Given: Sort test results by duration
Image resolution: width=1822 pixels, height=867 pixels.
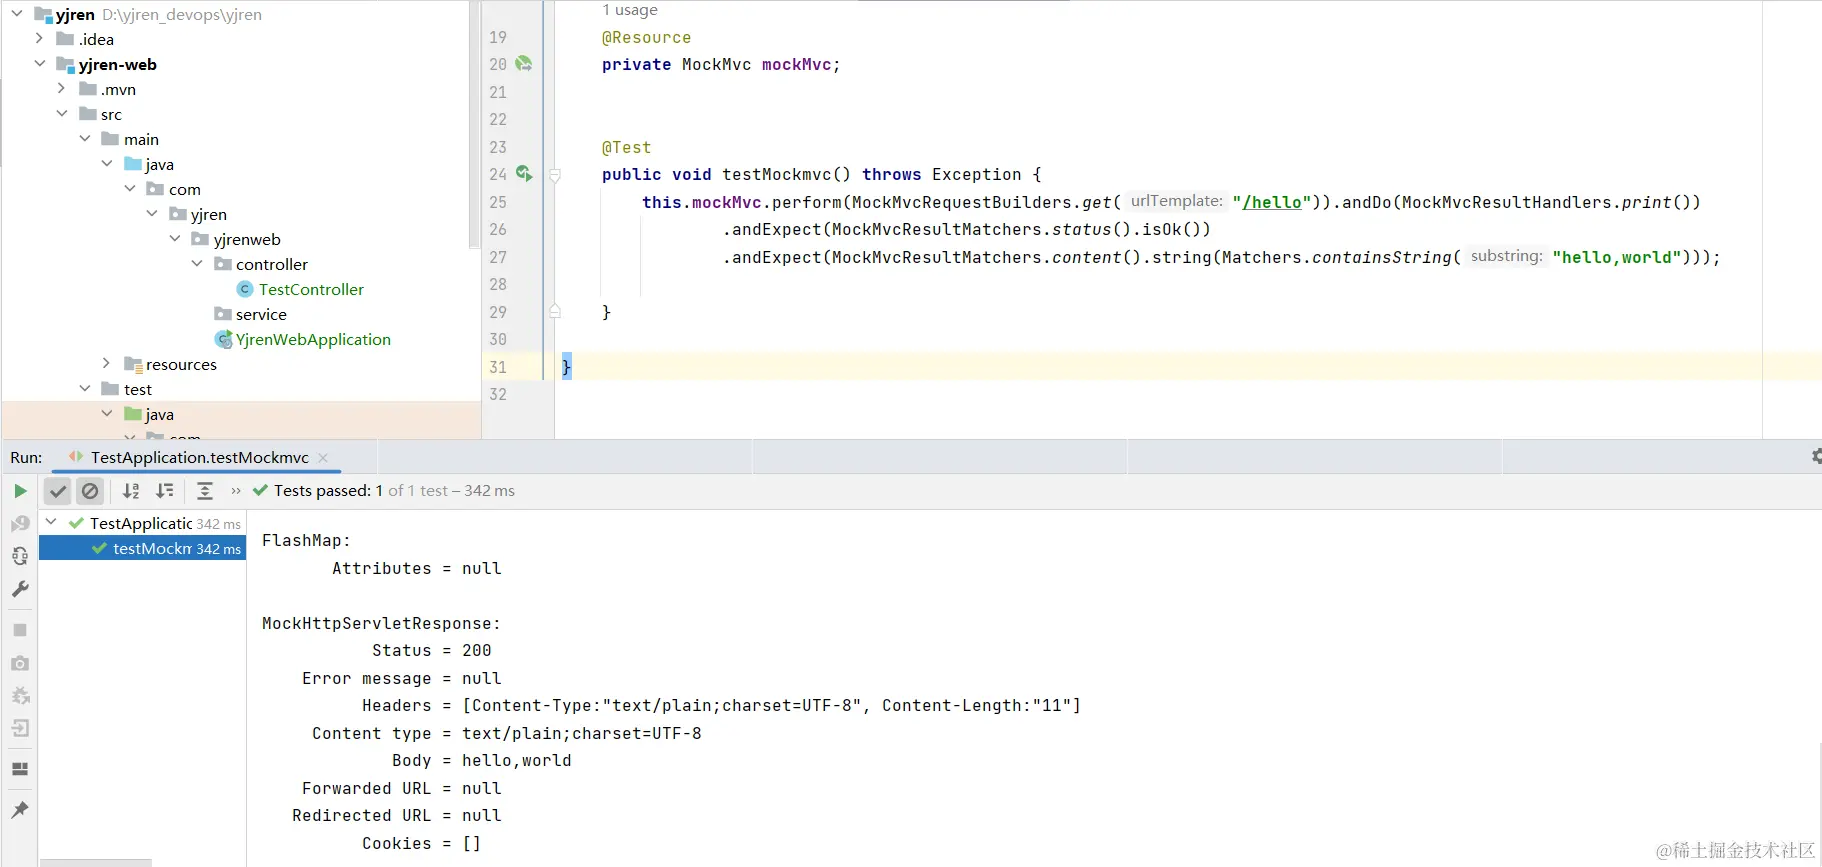Looking at the screenshot, I should coord(165,491).
